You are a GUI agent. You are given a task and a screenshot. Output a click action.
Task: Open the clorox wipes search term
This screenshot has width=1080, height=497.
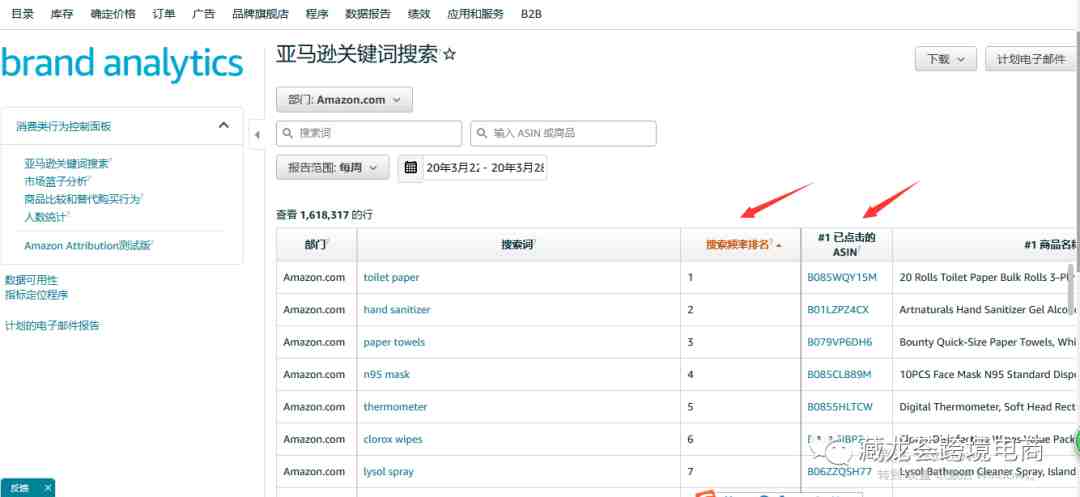click(393, 439)
